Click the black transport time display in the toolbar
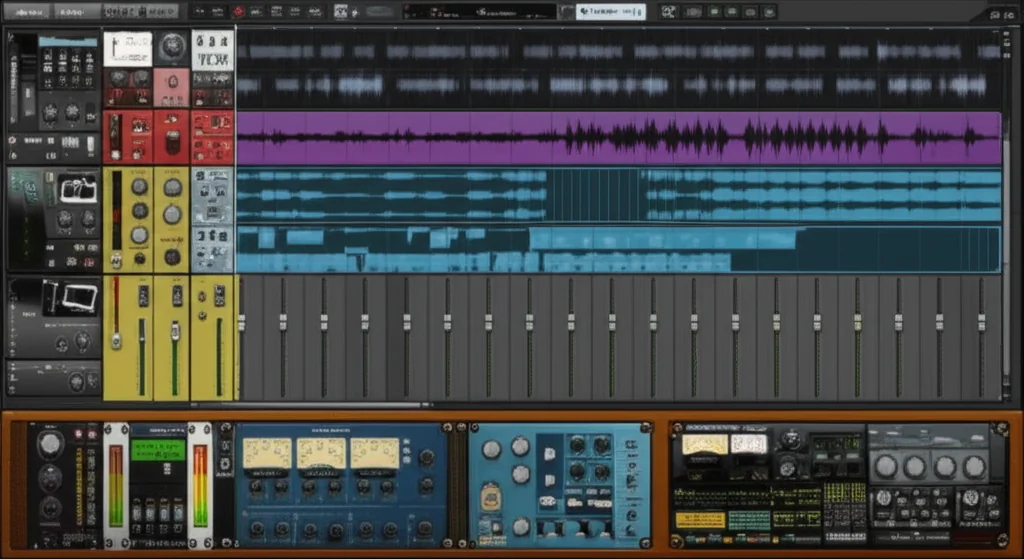The image size is (1024, 559). click(x=480, y=12)
